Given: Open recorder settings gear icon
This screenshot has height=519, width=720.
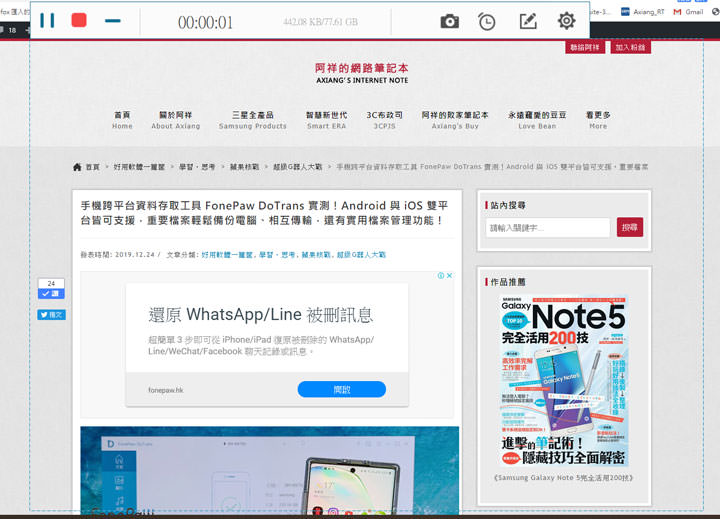Looking at the screenshot, I should 567,21.
